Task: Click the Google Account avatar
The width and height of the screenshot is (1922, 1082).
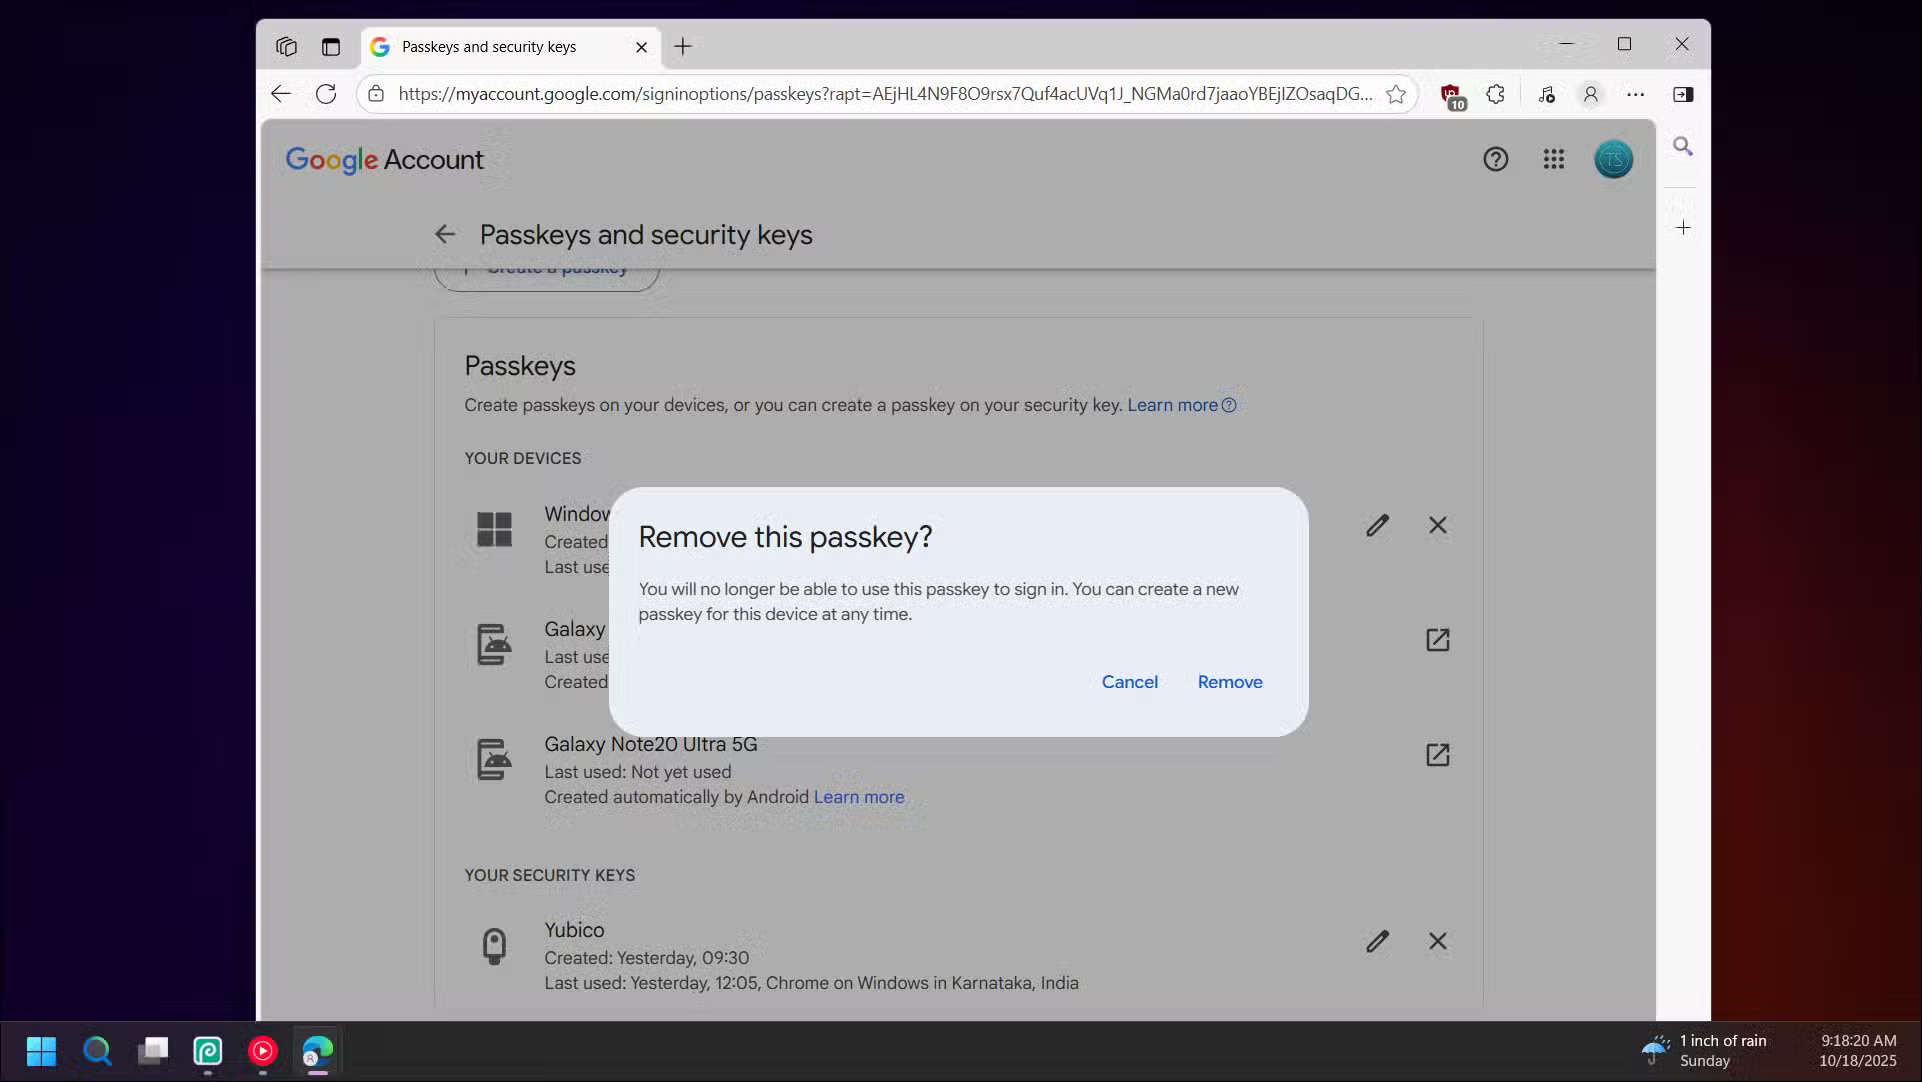Action: (x=1613, y=159)
